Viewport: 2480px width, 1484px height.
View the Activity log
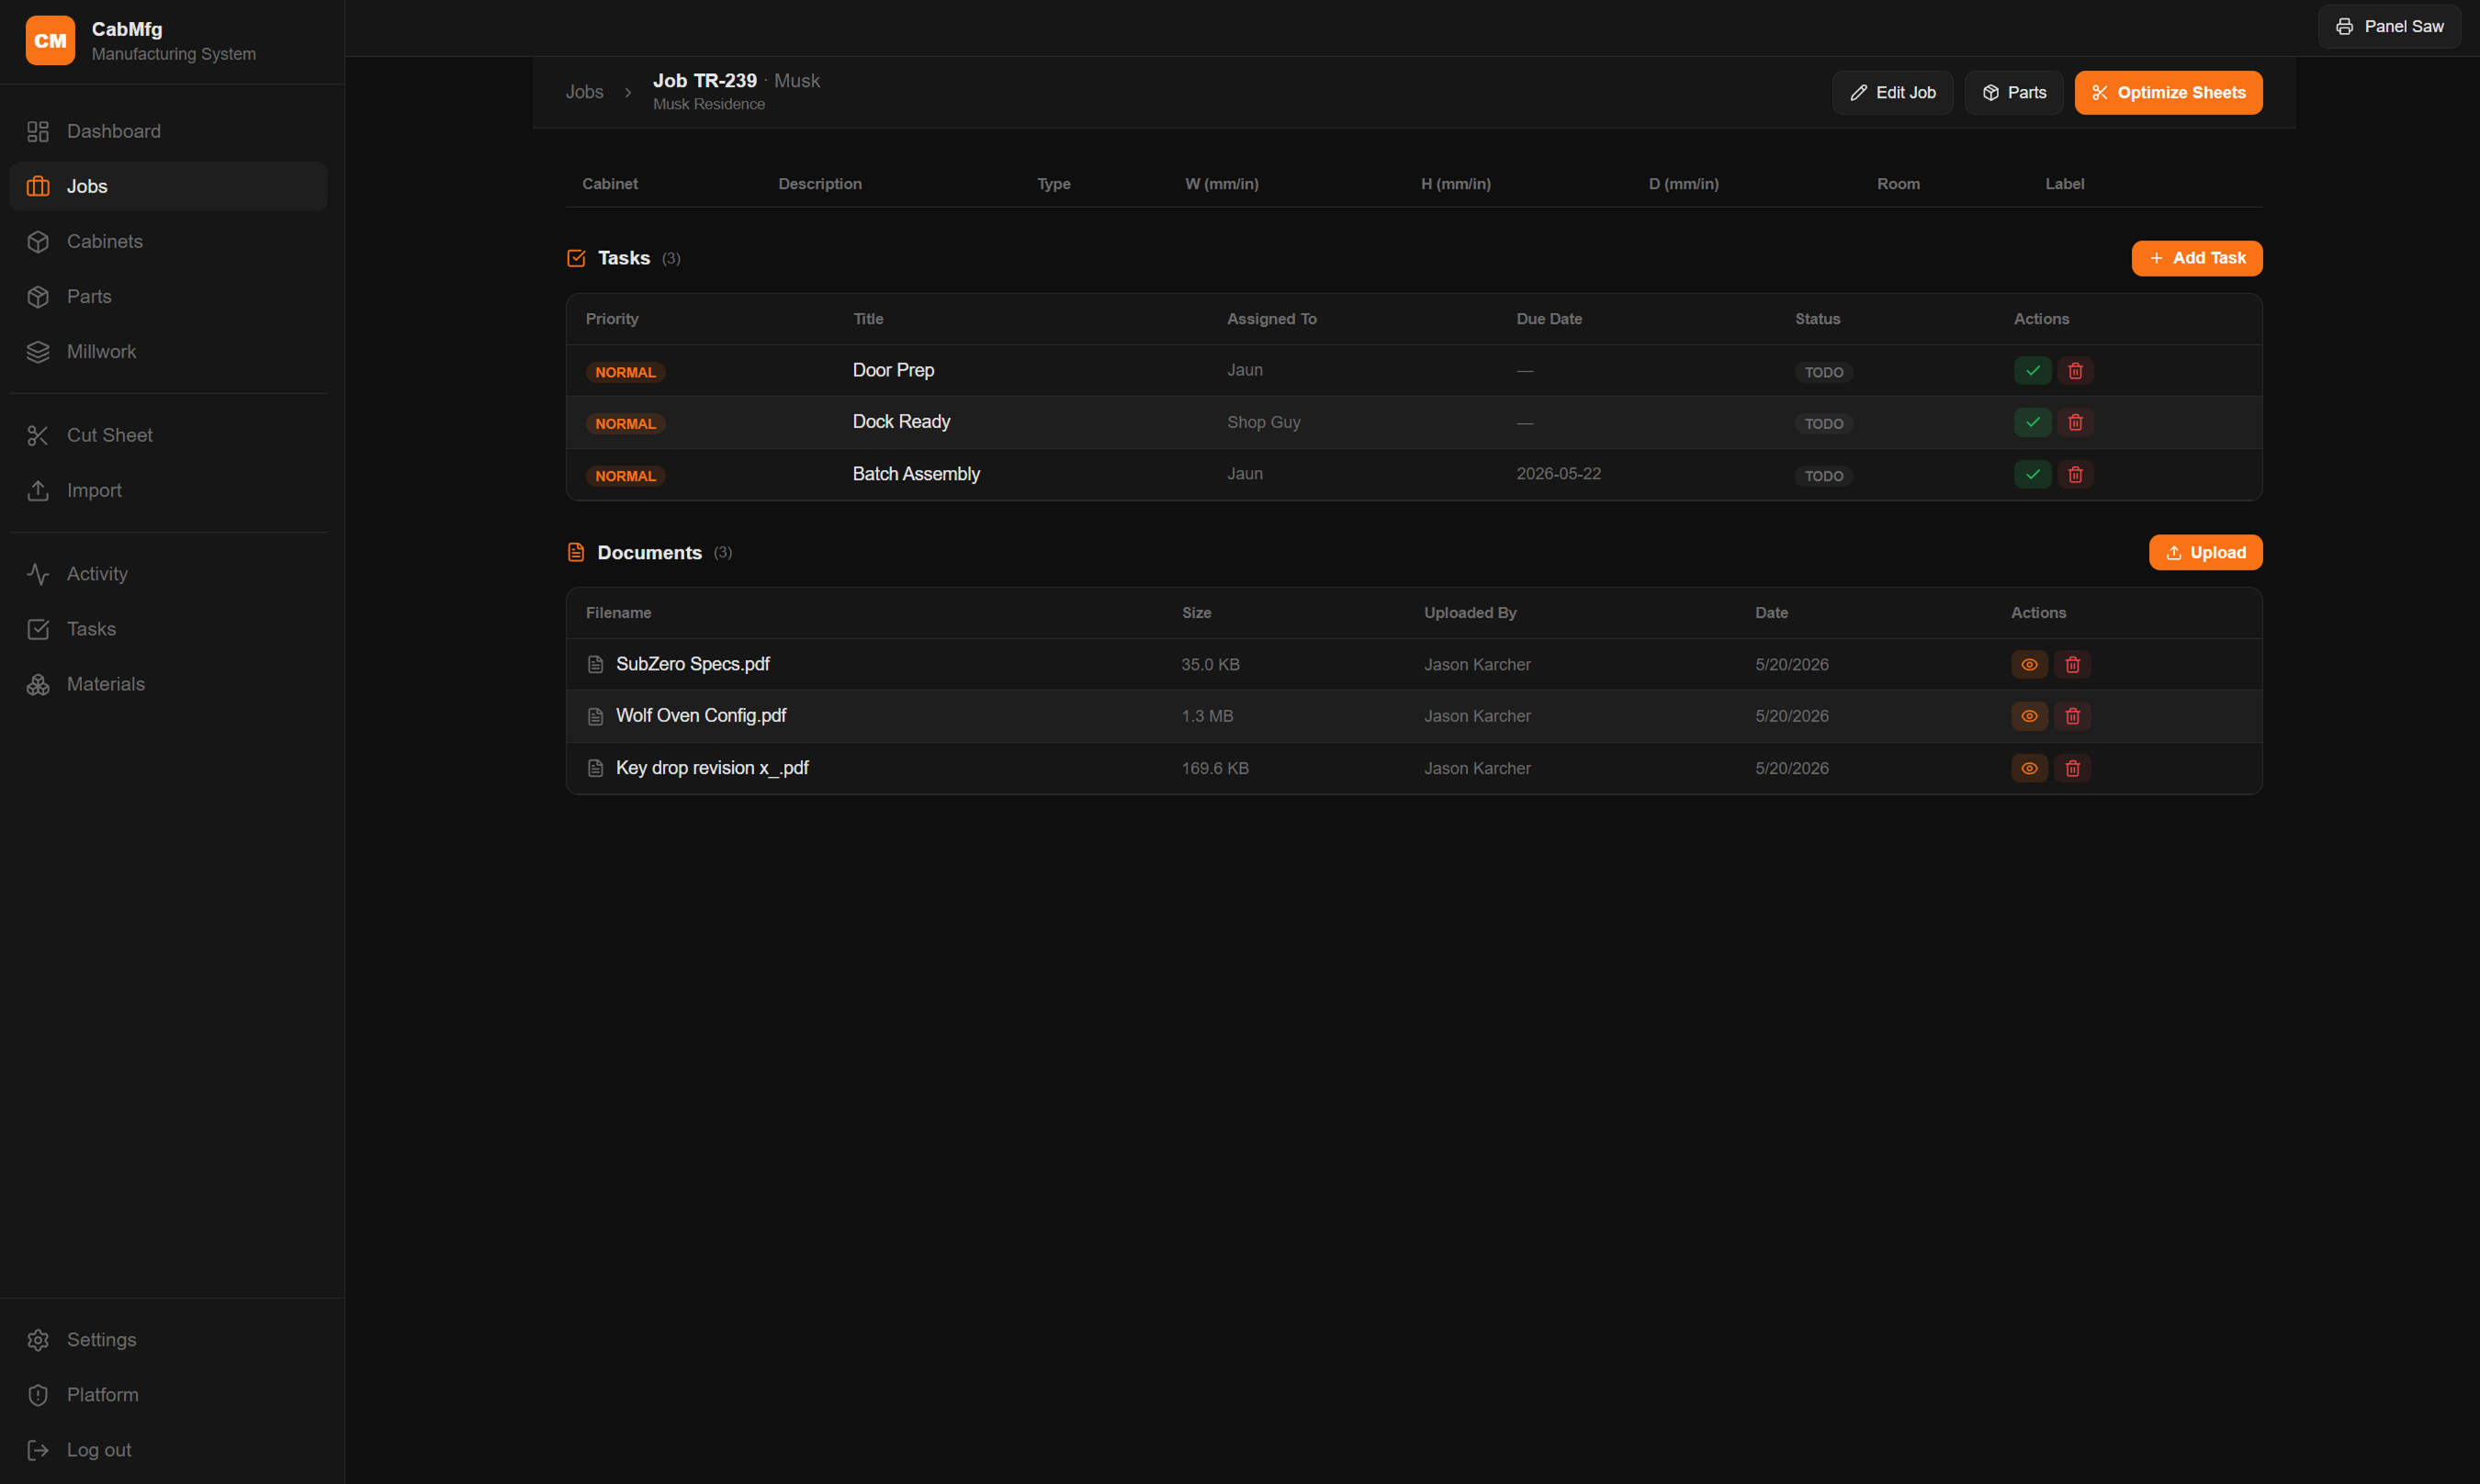tap(168, 574)
